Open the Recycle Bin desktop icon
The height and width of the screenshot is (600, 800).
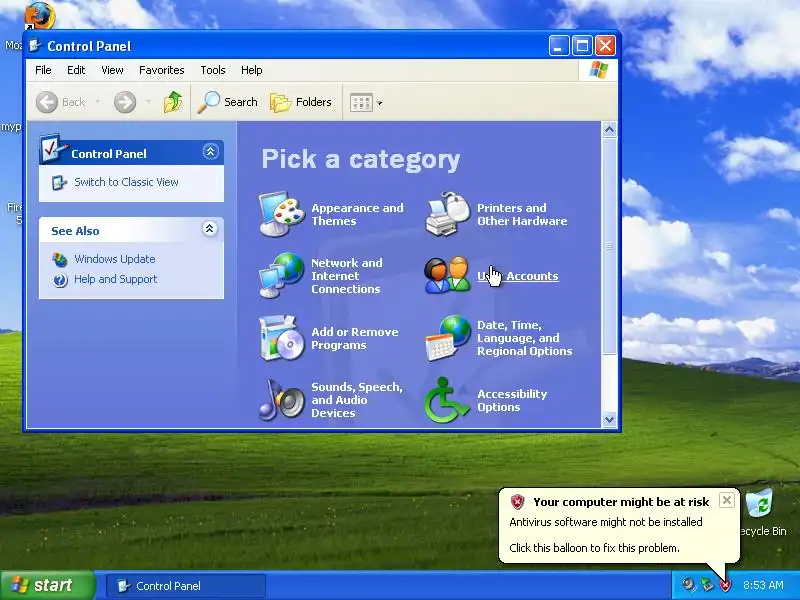click(760, 503)
